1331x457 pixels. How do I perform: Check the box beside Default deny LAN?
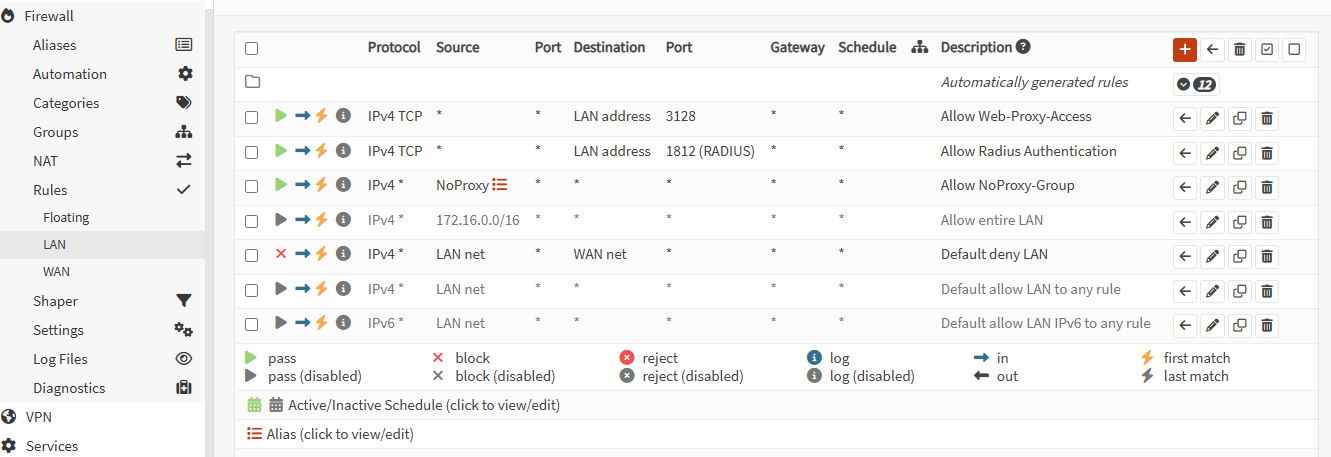point(252,255)
